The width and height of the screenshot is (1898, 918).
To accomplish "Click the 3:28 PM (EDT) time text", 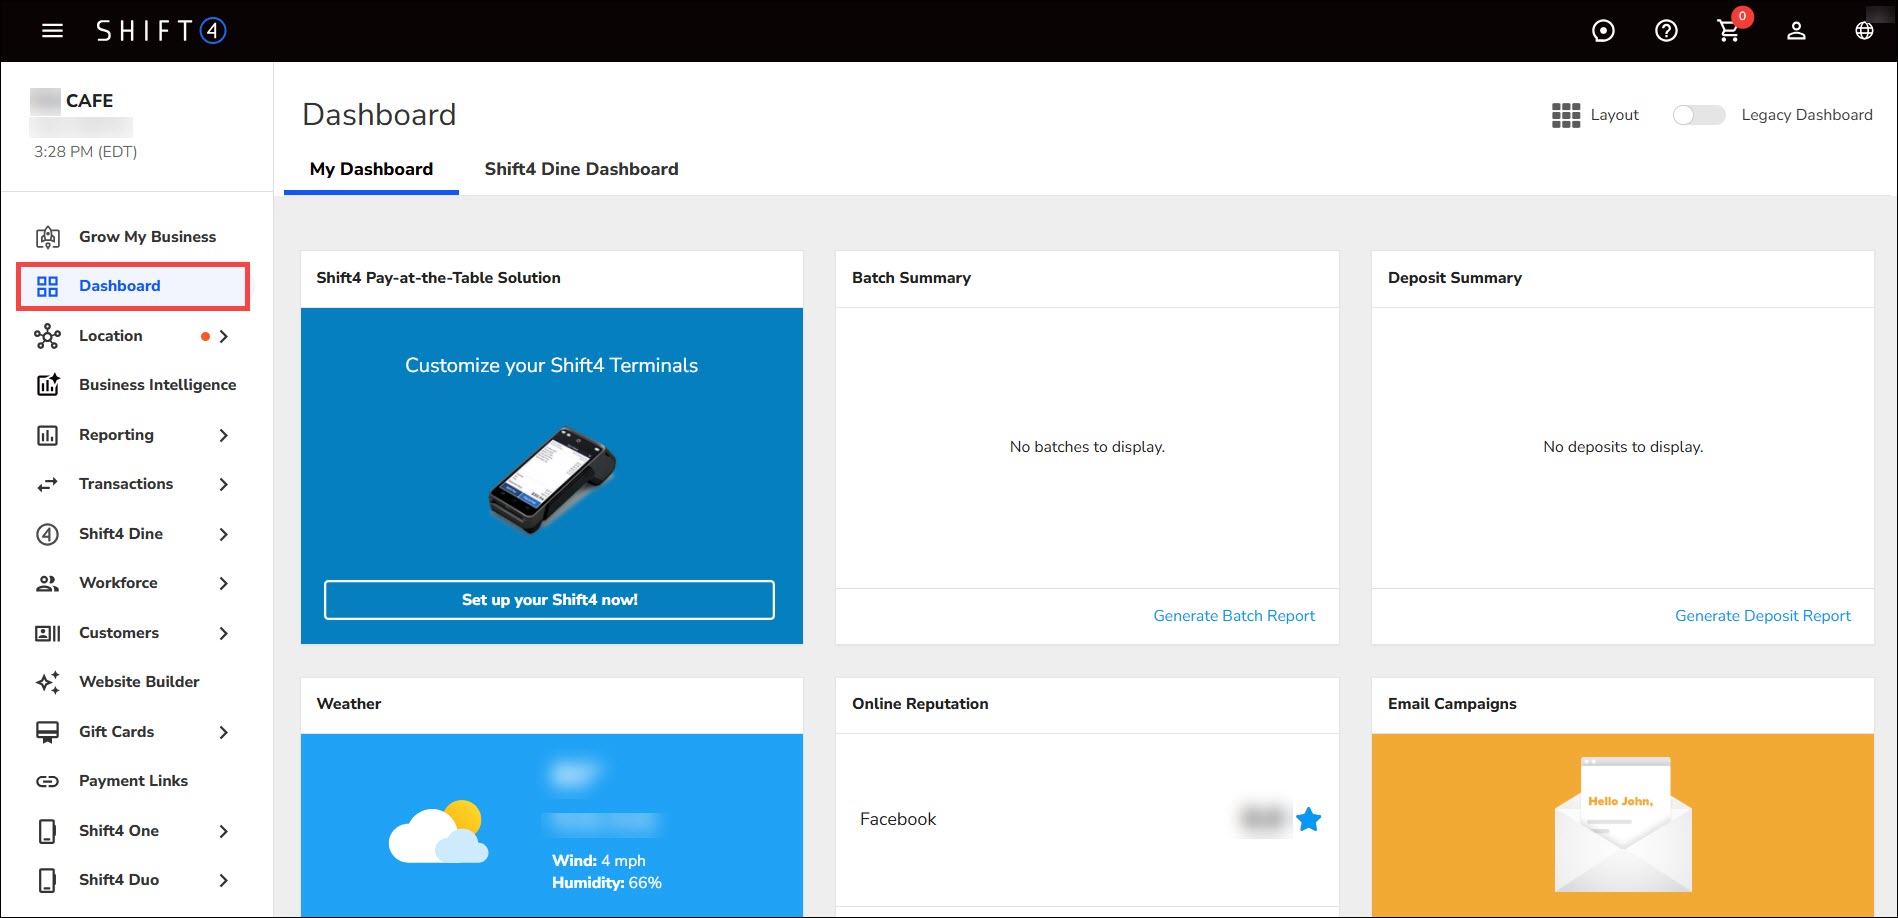I will tap(85, 152).
